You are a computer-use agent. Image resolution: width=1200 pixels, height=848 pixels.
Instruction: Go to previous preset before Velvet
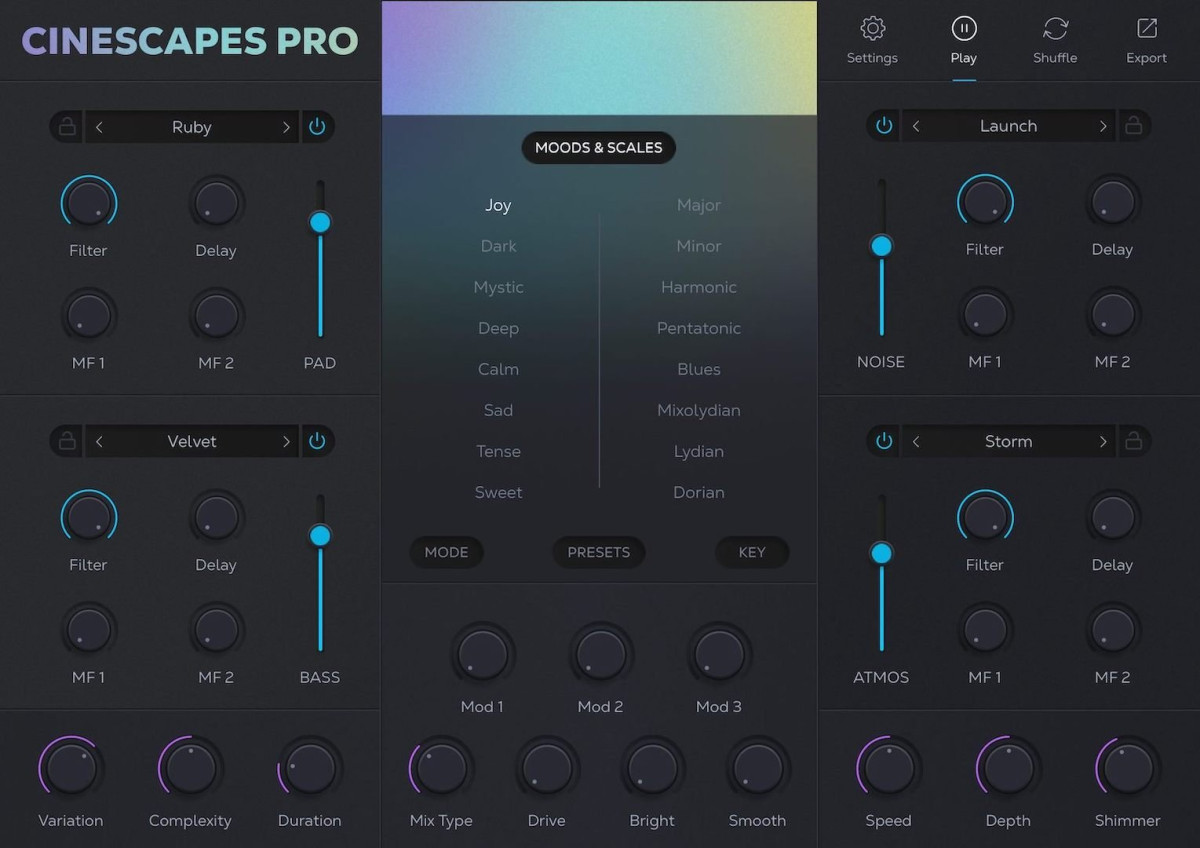point(99,441)
